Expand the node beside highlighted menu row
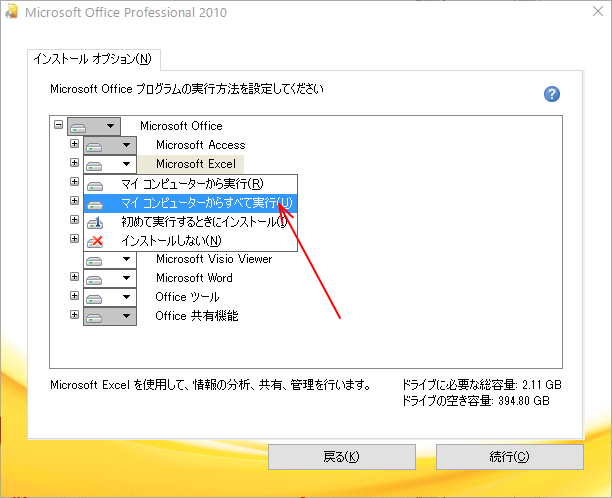The width and height of the screenshot is (612, 498). click(x=74, y=201)
